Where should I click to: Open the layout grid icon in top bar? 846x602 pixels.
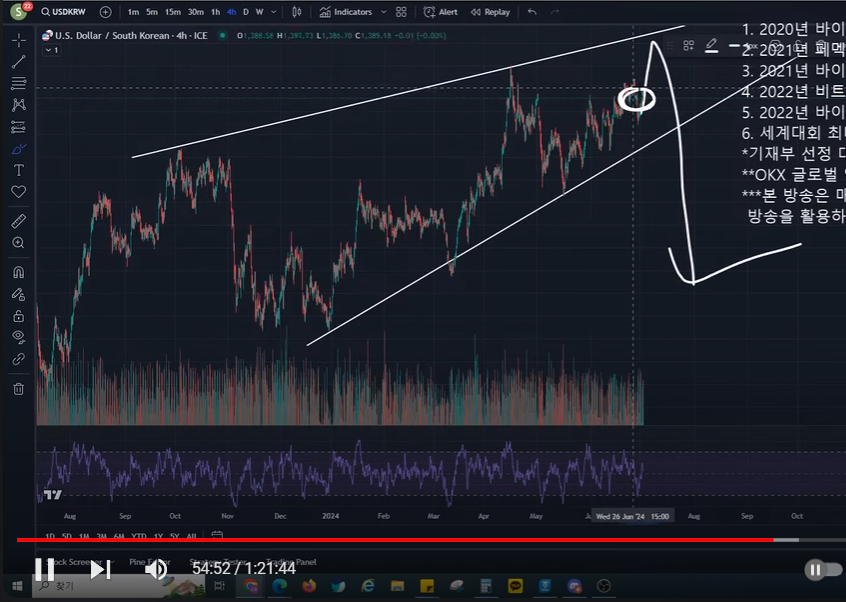pyautogui.click(x=401, y=12)
